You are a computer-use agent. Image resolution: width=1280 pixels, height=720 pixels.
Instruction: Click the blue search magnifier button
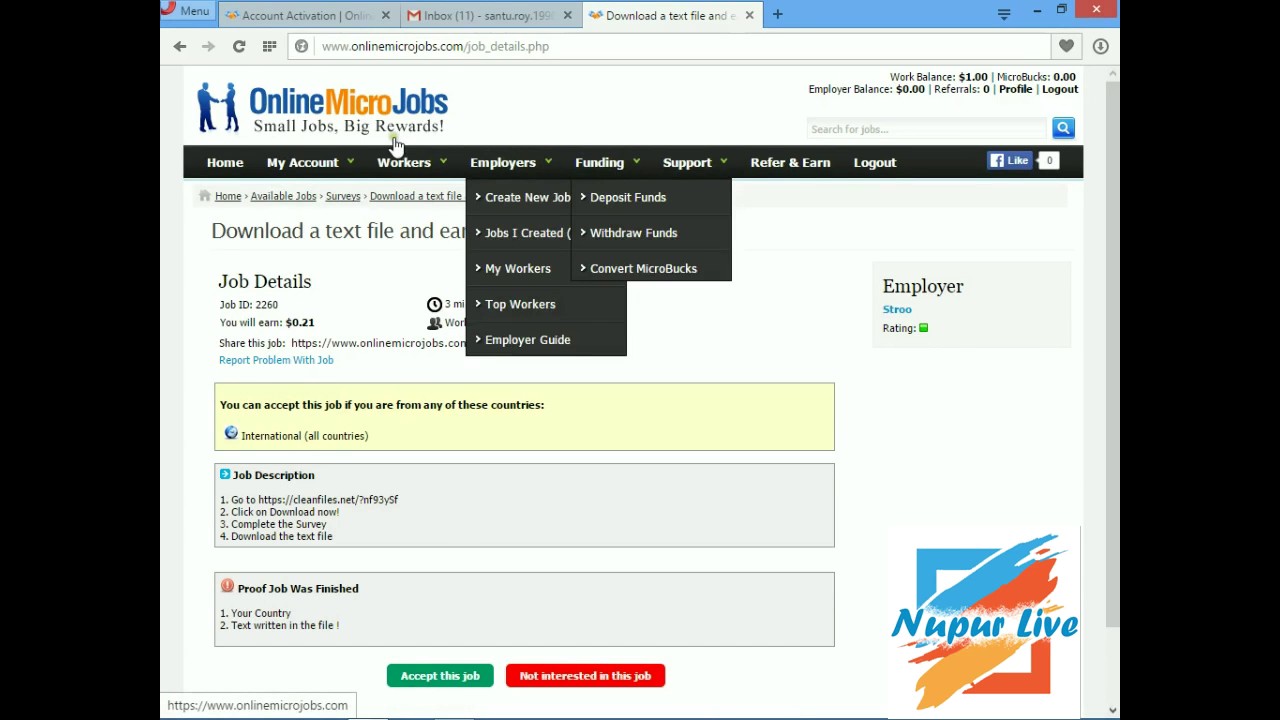[1063, 128]
